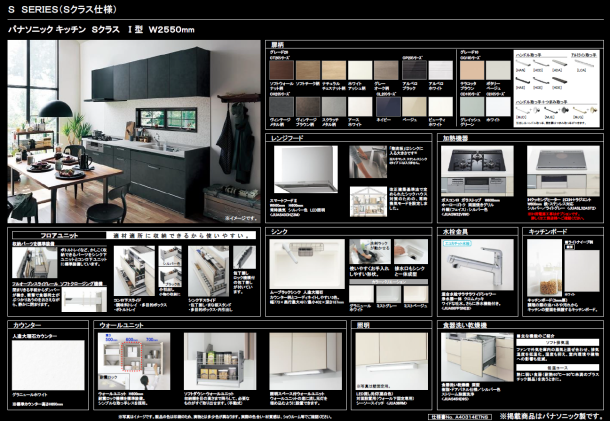Click the 扉柄 section heading
Screen dimensions: 610x421
[277, 45]
